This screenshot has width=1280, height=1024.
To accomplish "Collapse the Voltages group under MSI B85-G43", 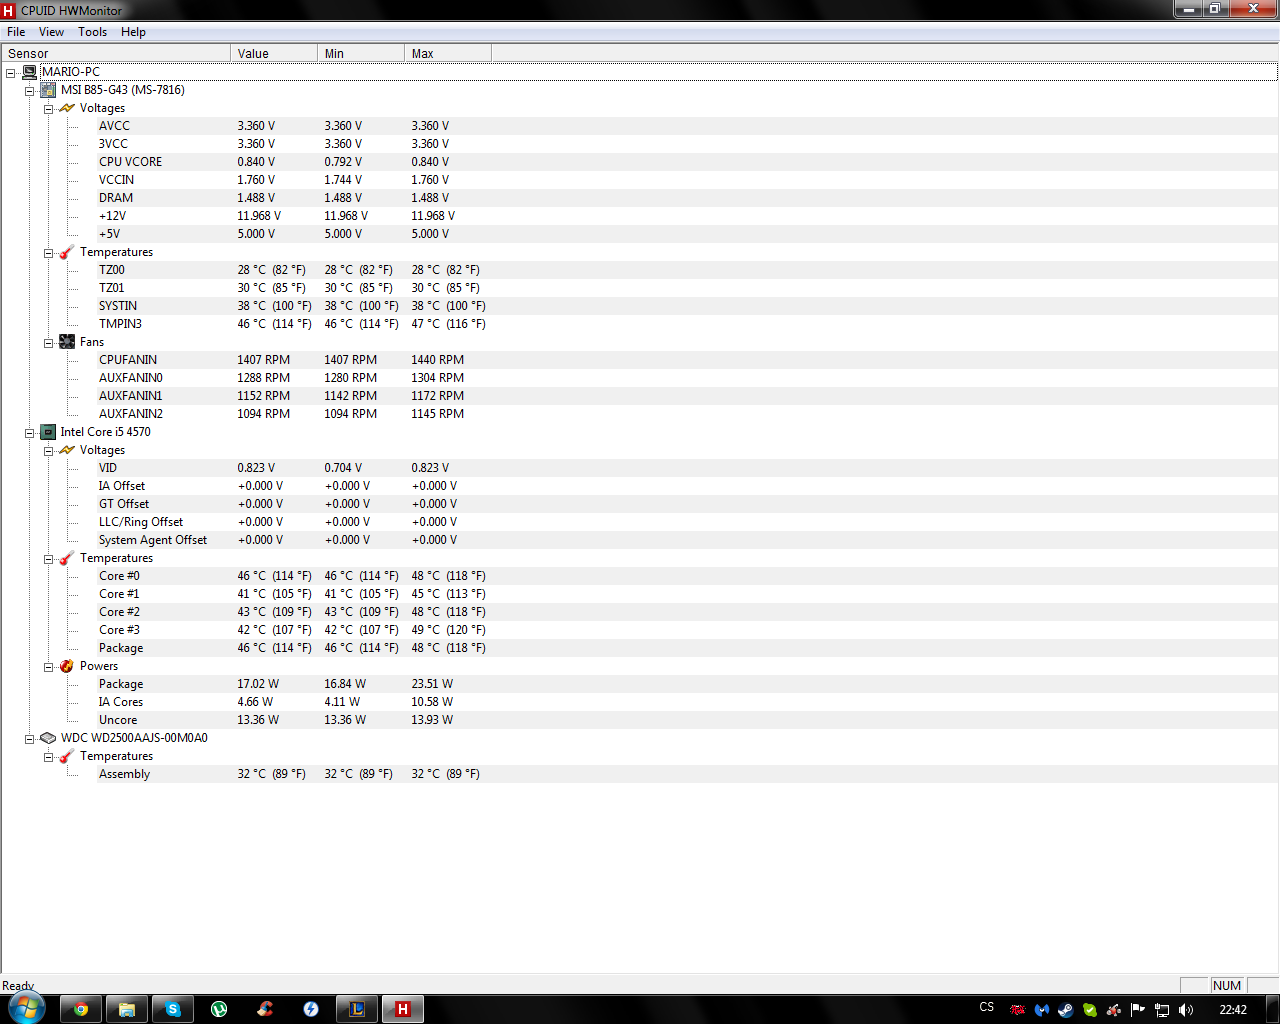I will coord(48,109).
